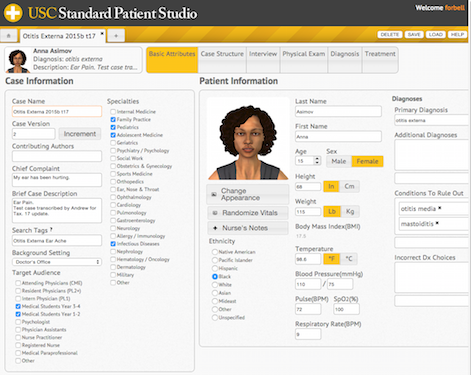Remove otitis media from conditions to rule out
This screenshot has height=375, width=471.
[x=440, y=208]
